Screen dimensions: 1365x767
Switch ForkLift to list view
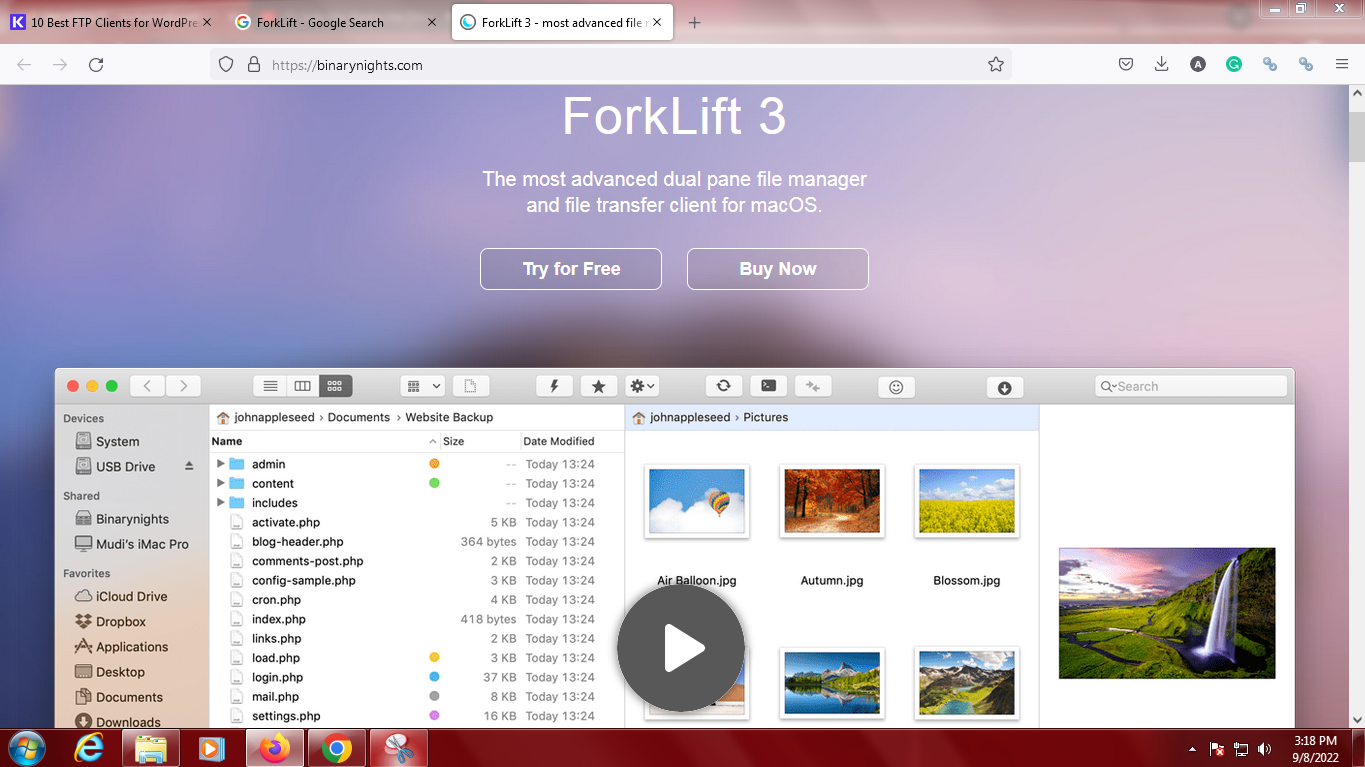tap(270, 386)
